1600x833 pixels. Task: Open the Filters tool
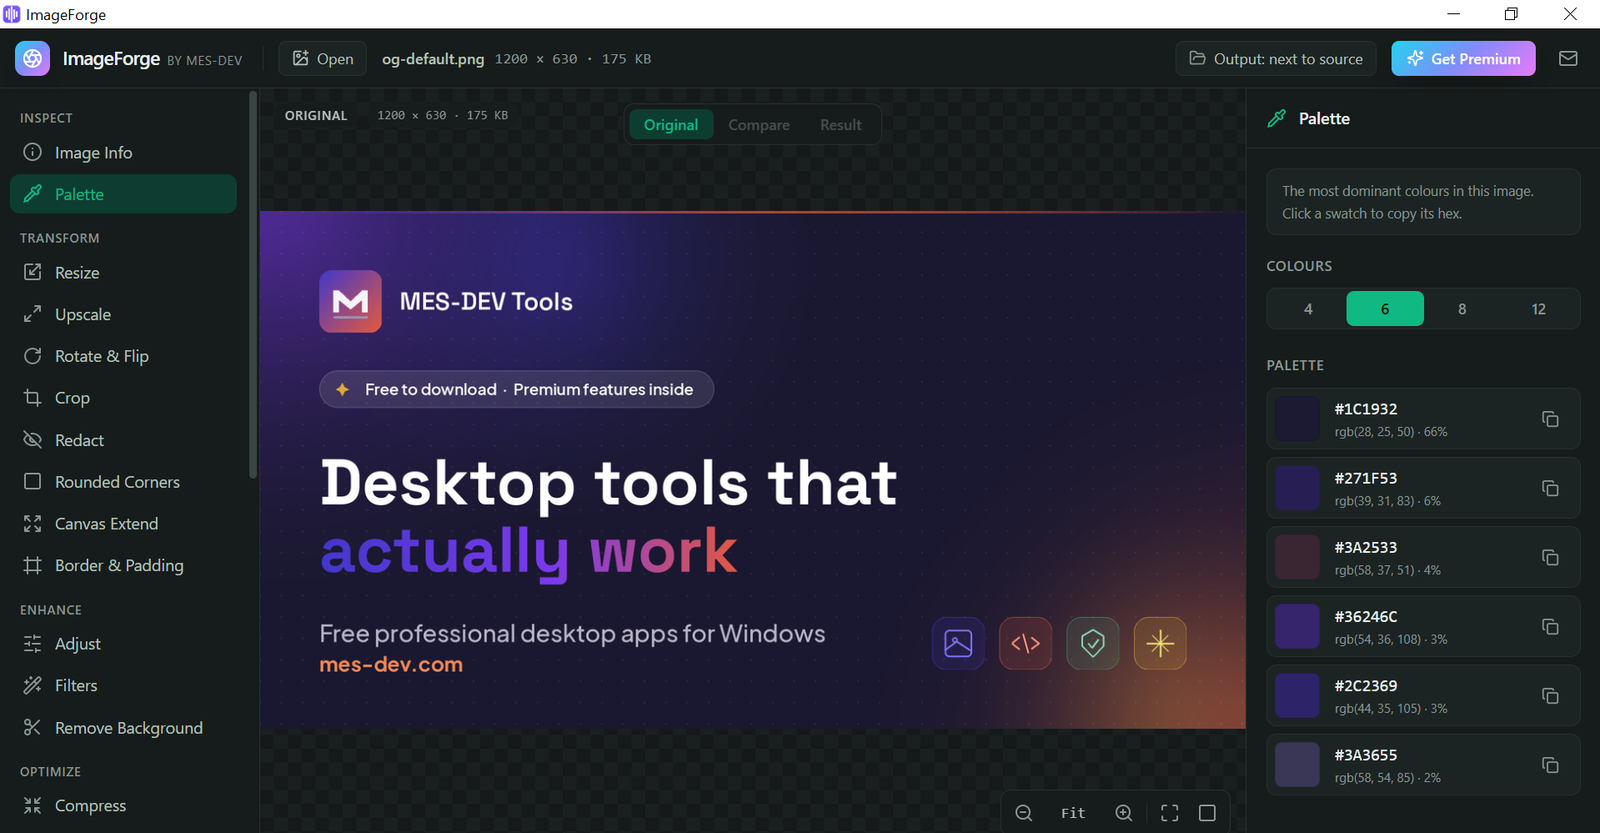[x=123, y=686]
